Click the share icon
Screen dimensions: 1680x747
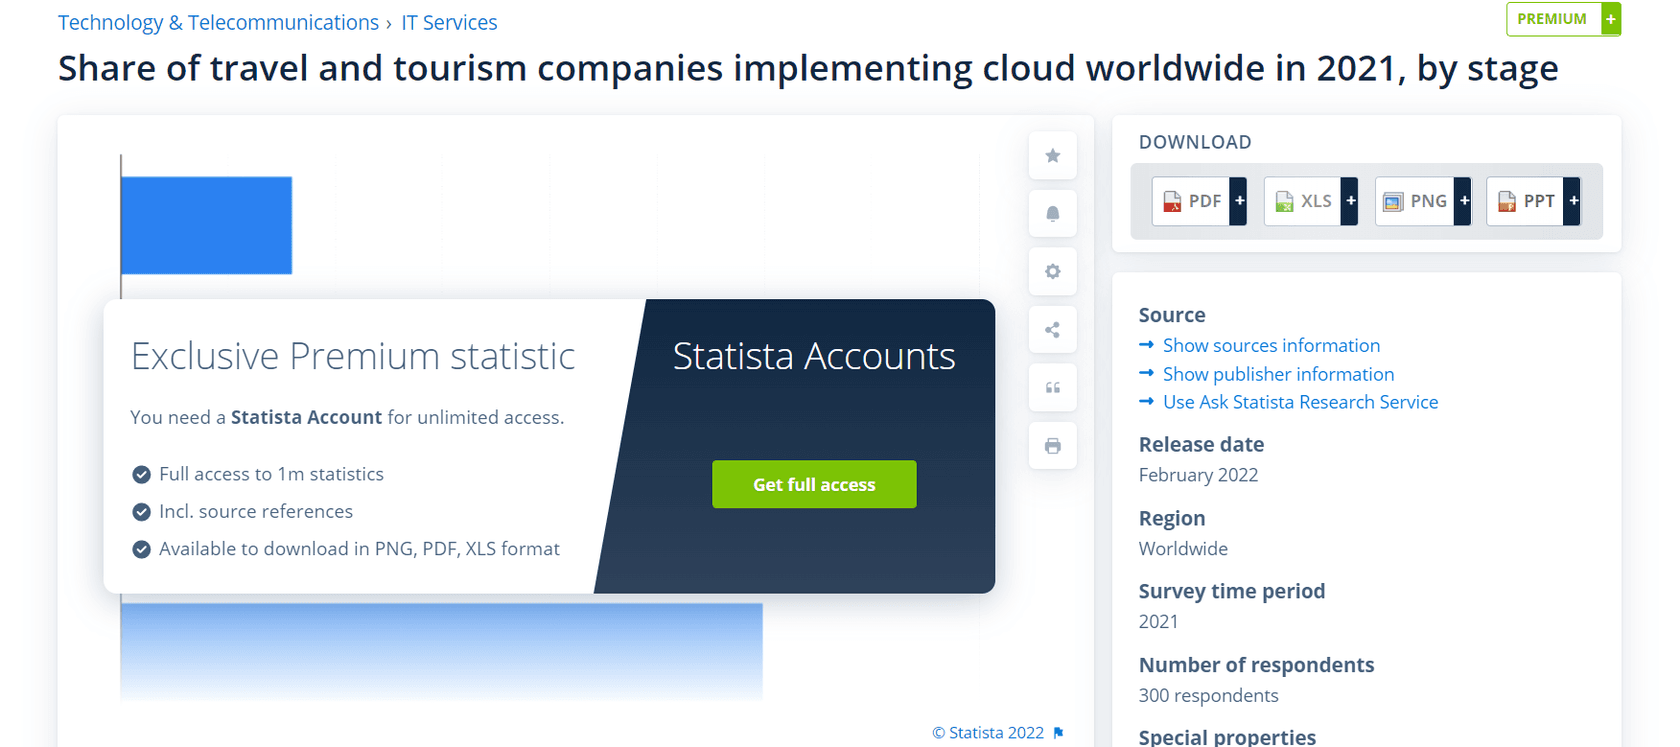pos(1052,329)
